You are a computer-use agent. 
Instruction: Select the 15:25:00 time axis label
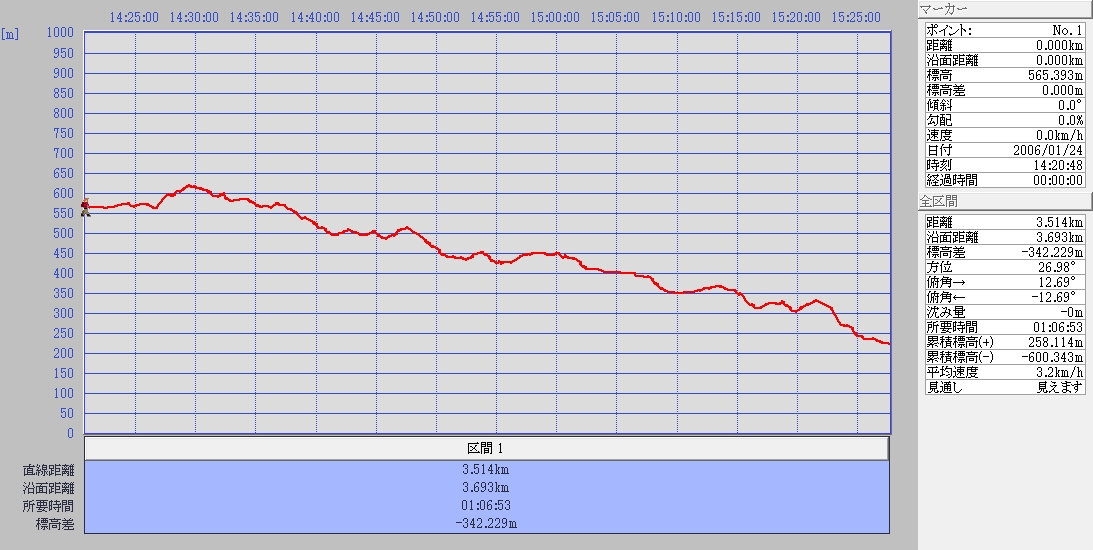pos(856,17)
